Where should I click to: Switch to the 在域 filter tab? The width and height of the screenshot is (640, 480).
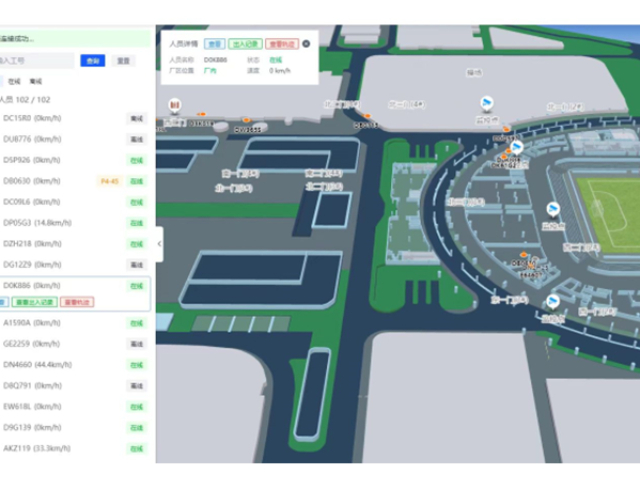[14, 81]
